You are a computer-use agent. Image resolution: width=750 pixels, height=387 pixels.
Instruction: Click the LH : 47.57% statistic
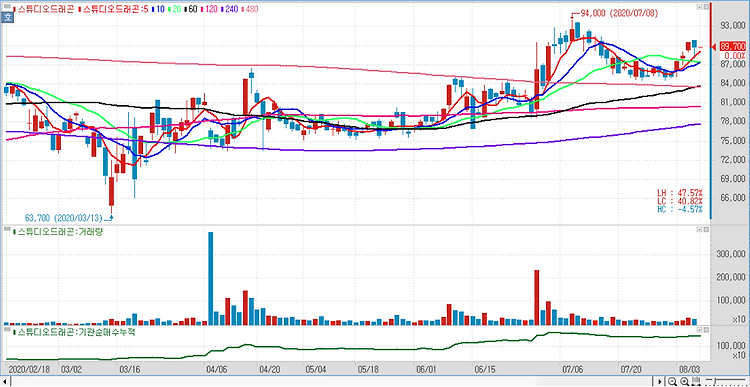coord(681,192)
